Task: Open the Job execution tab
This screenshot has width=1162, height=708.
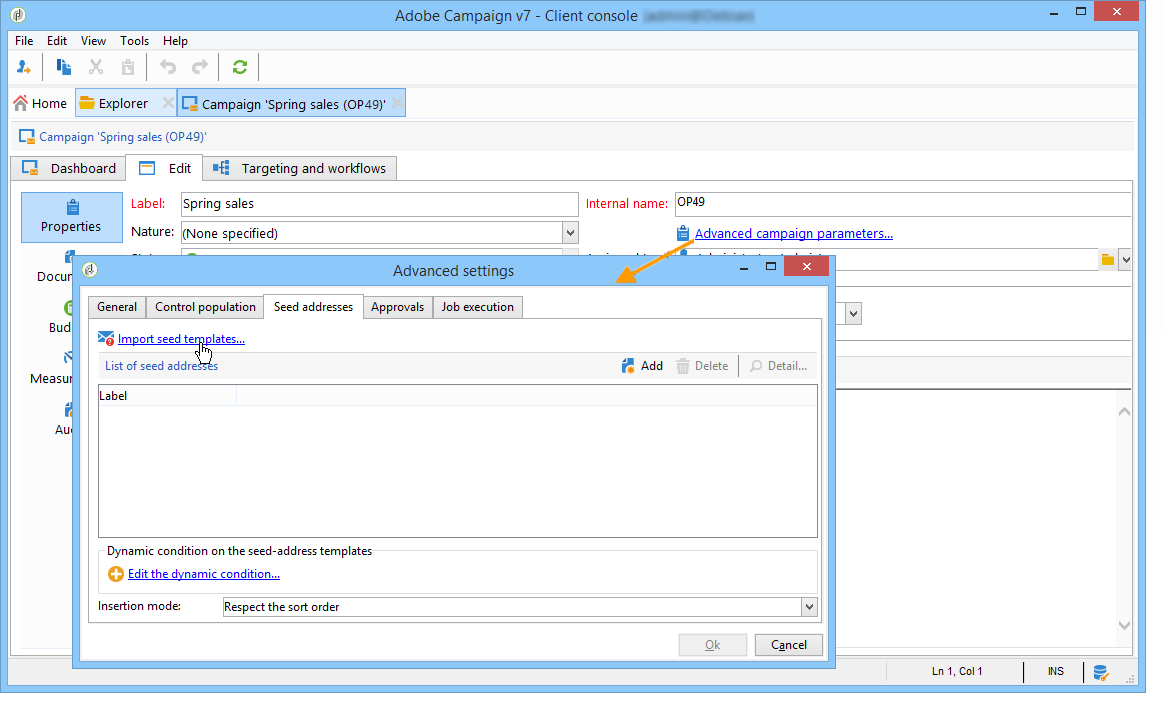Action: click(x=478, y=307)
